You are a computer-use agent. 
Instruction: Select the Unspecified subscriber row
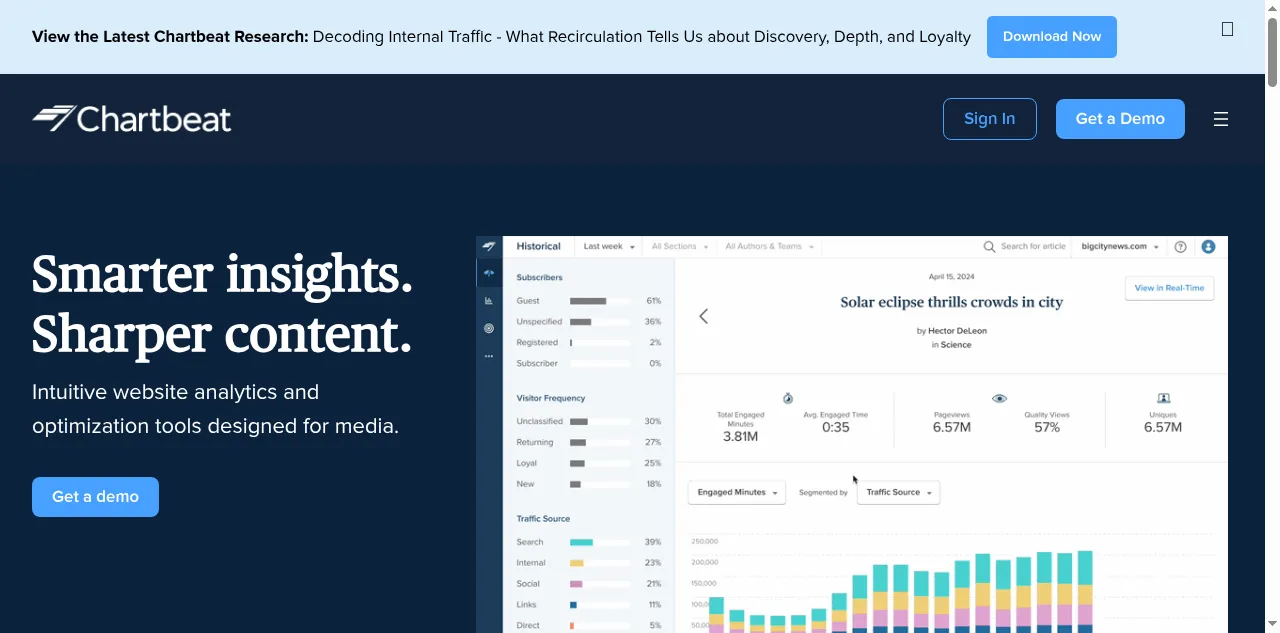[x=588, y=322]
